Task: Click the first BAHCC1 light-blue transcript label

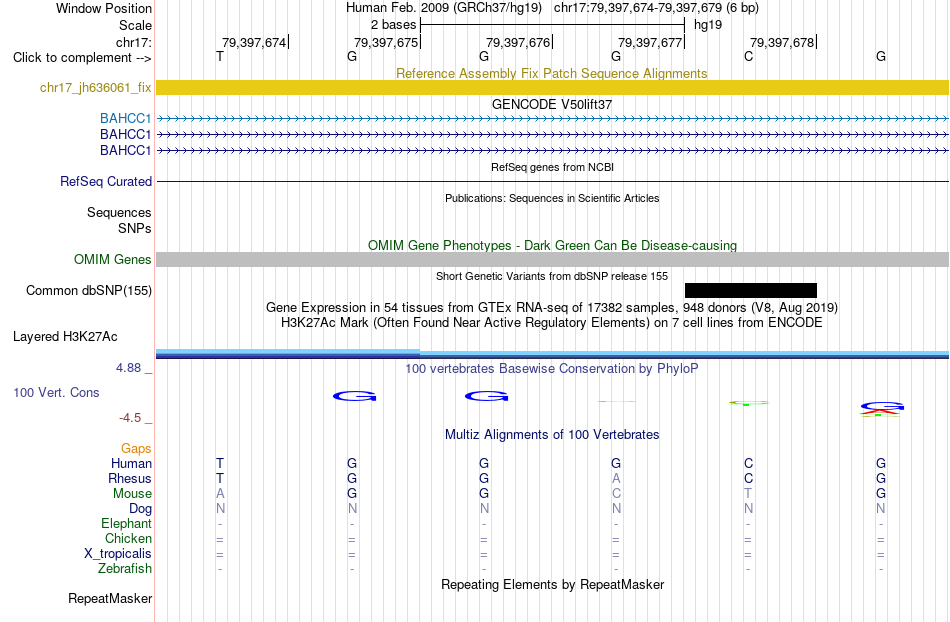Action: click(125, 119)
